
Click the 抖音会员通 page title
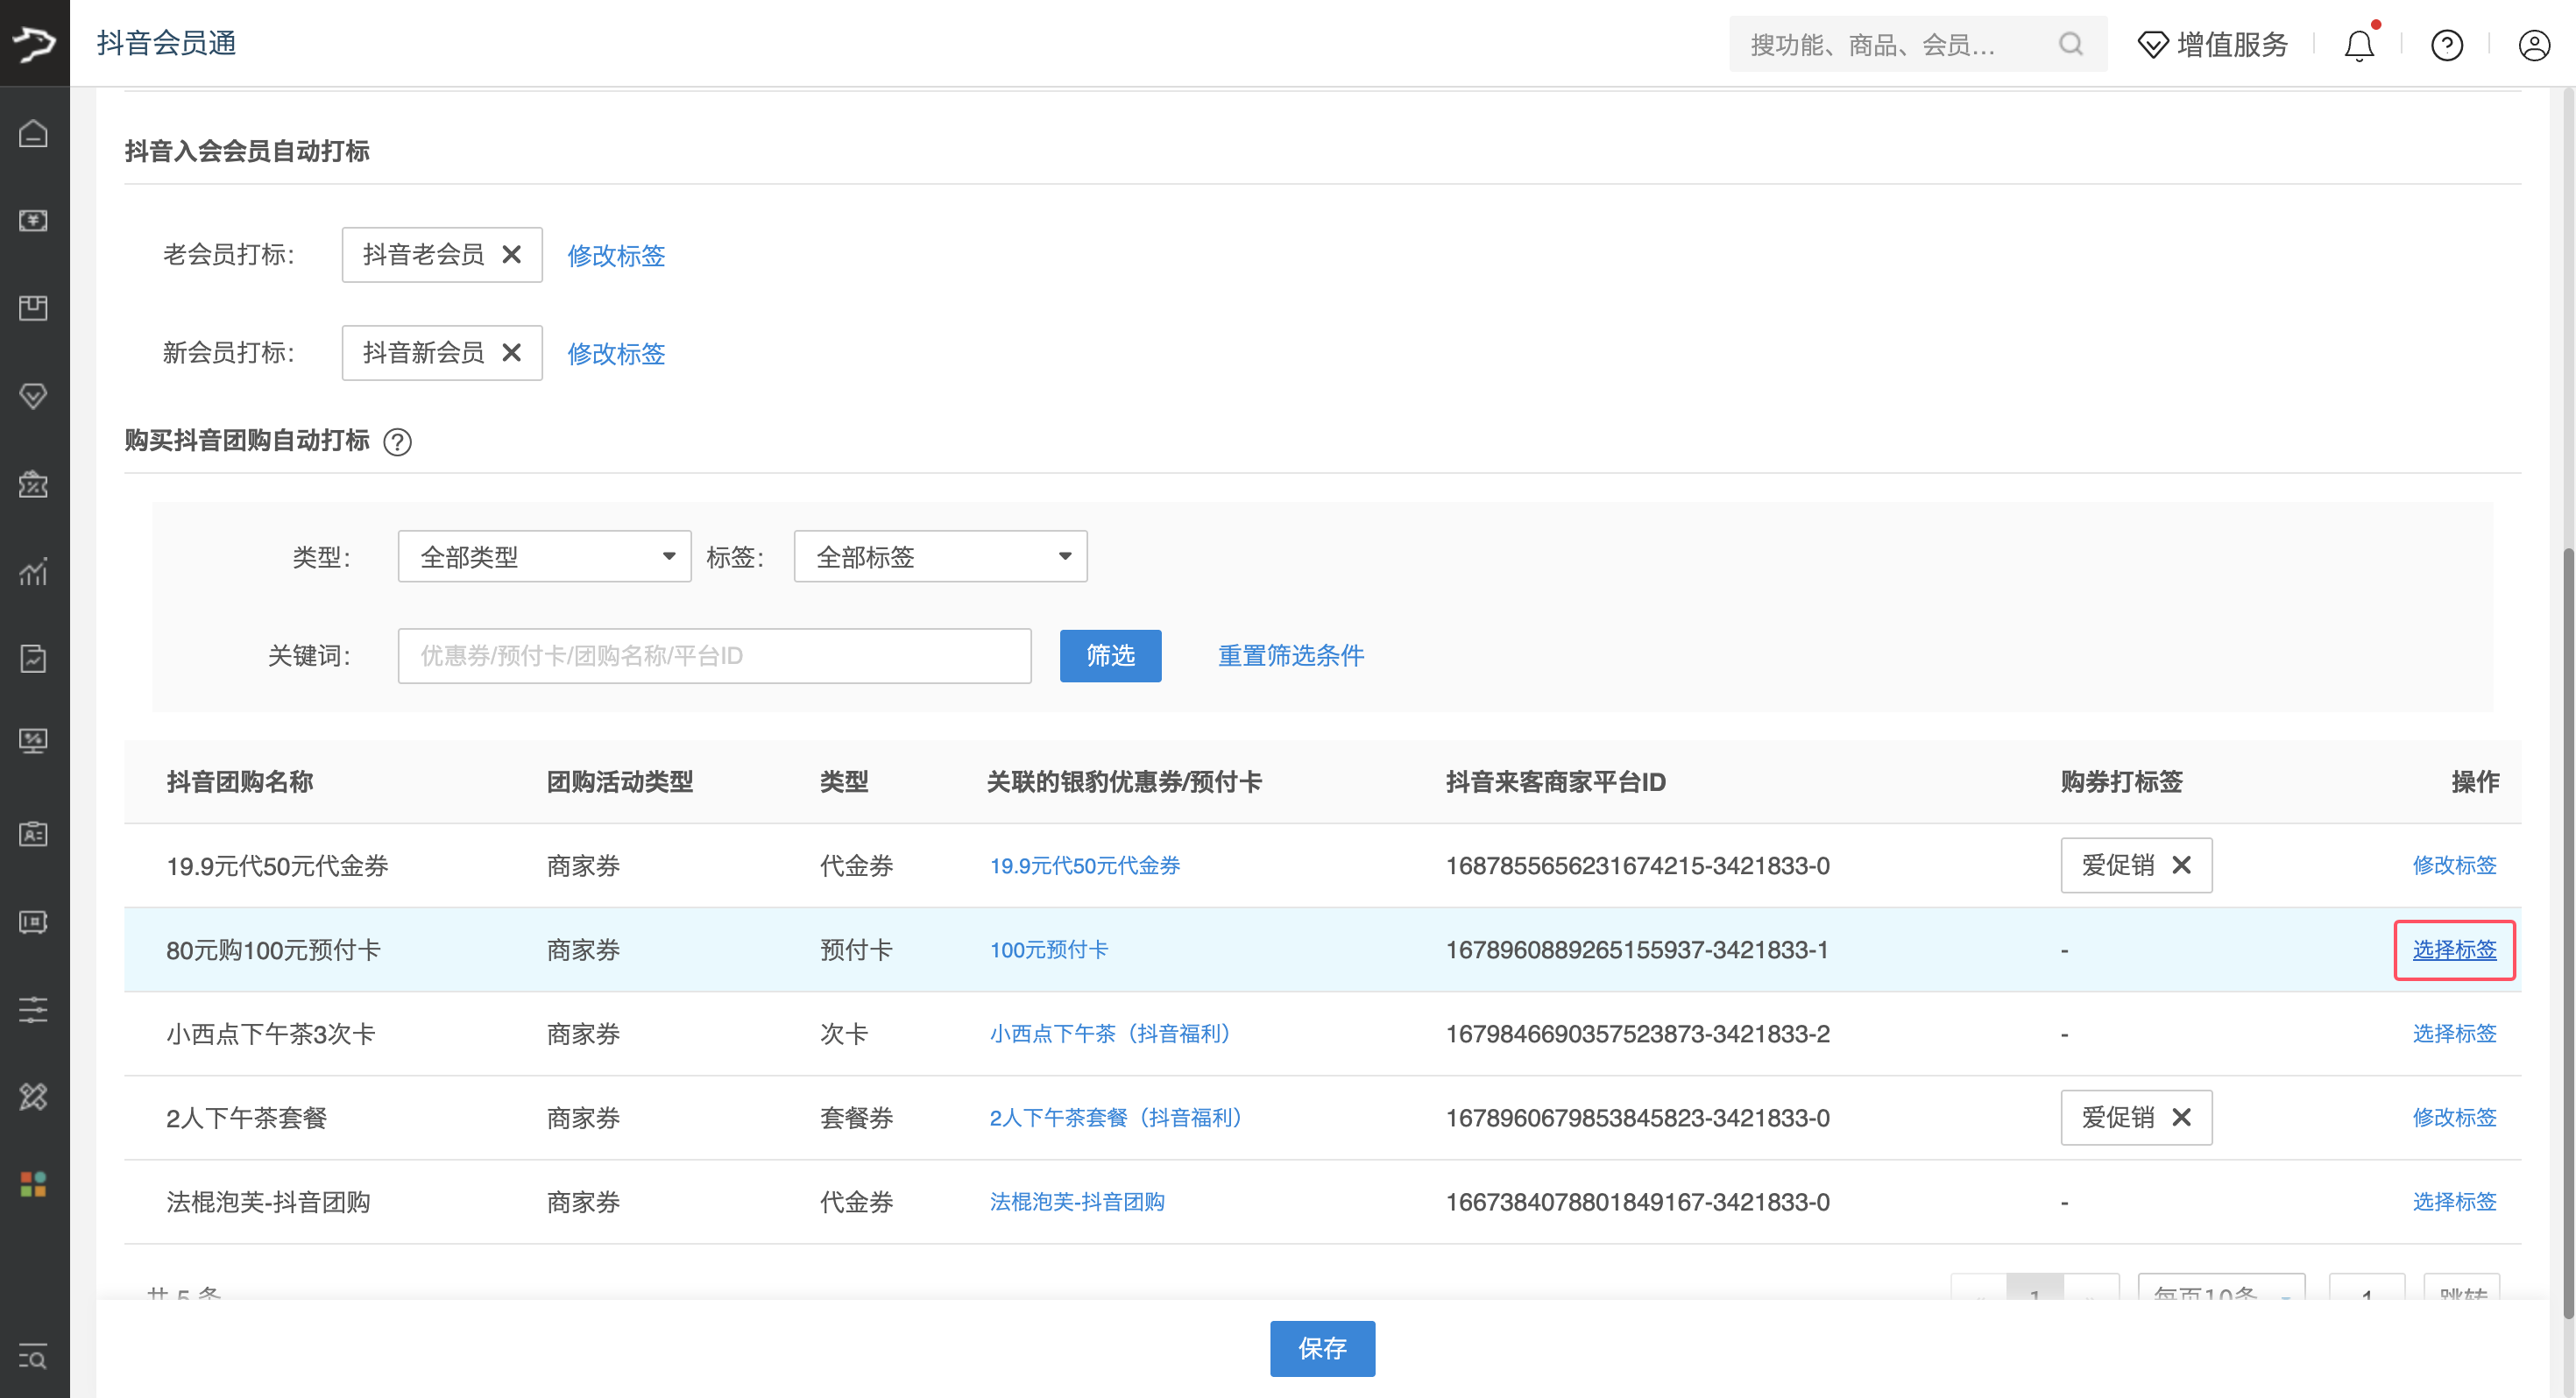[x=166, y=43]
